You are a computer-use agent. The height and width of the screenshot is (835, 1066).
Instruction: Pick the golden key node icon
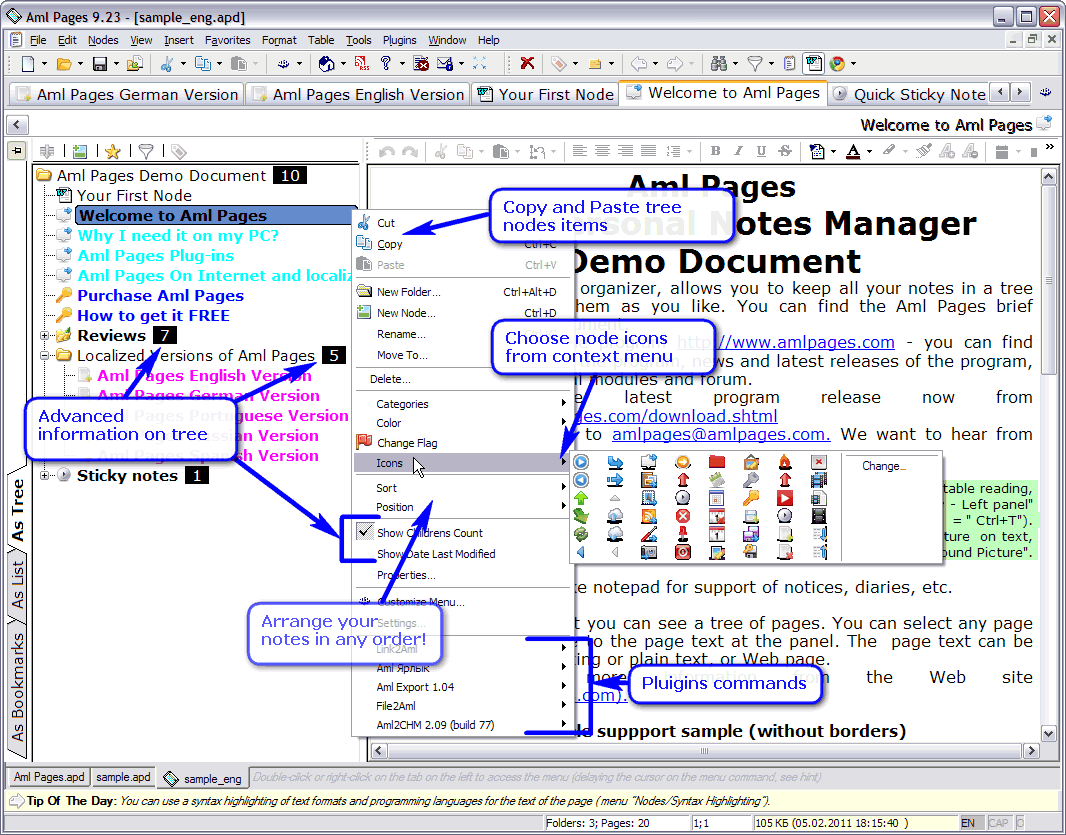click(x=750, y=497)
